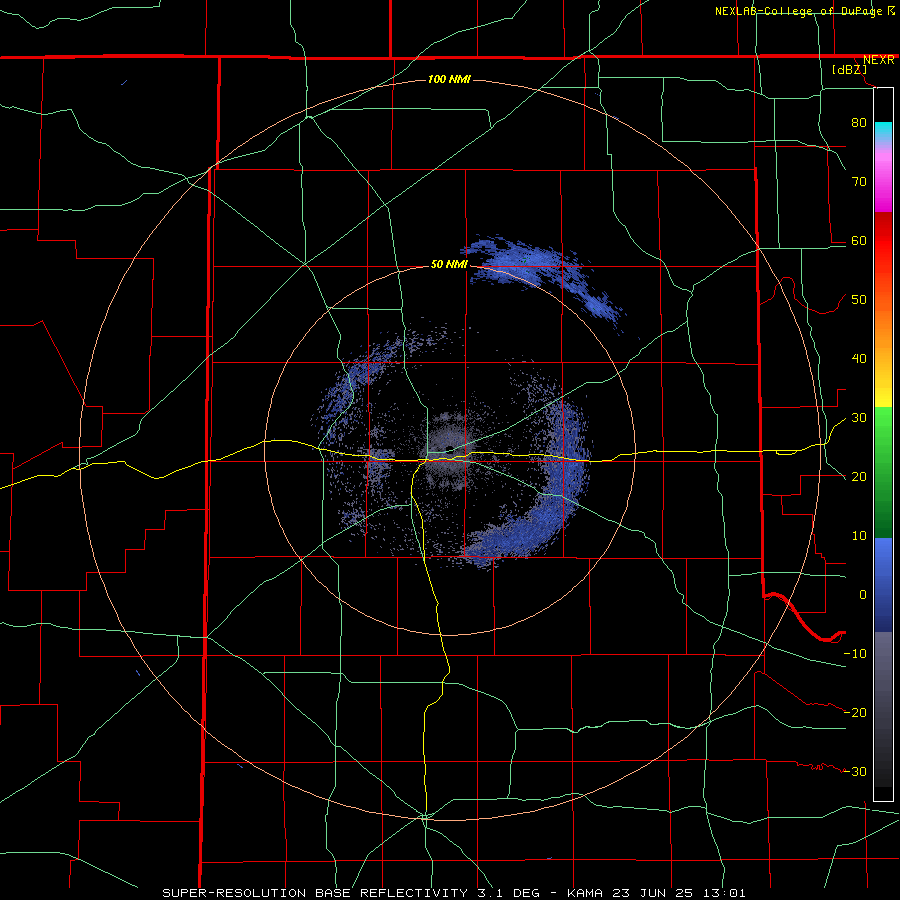Click the NEXR label above the scale
The height and width of the screenshot is (900, 900).
[x=878, y=60]
